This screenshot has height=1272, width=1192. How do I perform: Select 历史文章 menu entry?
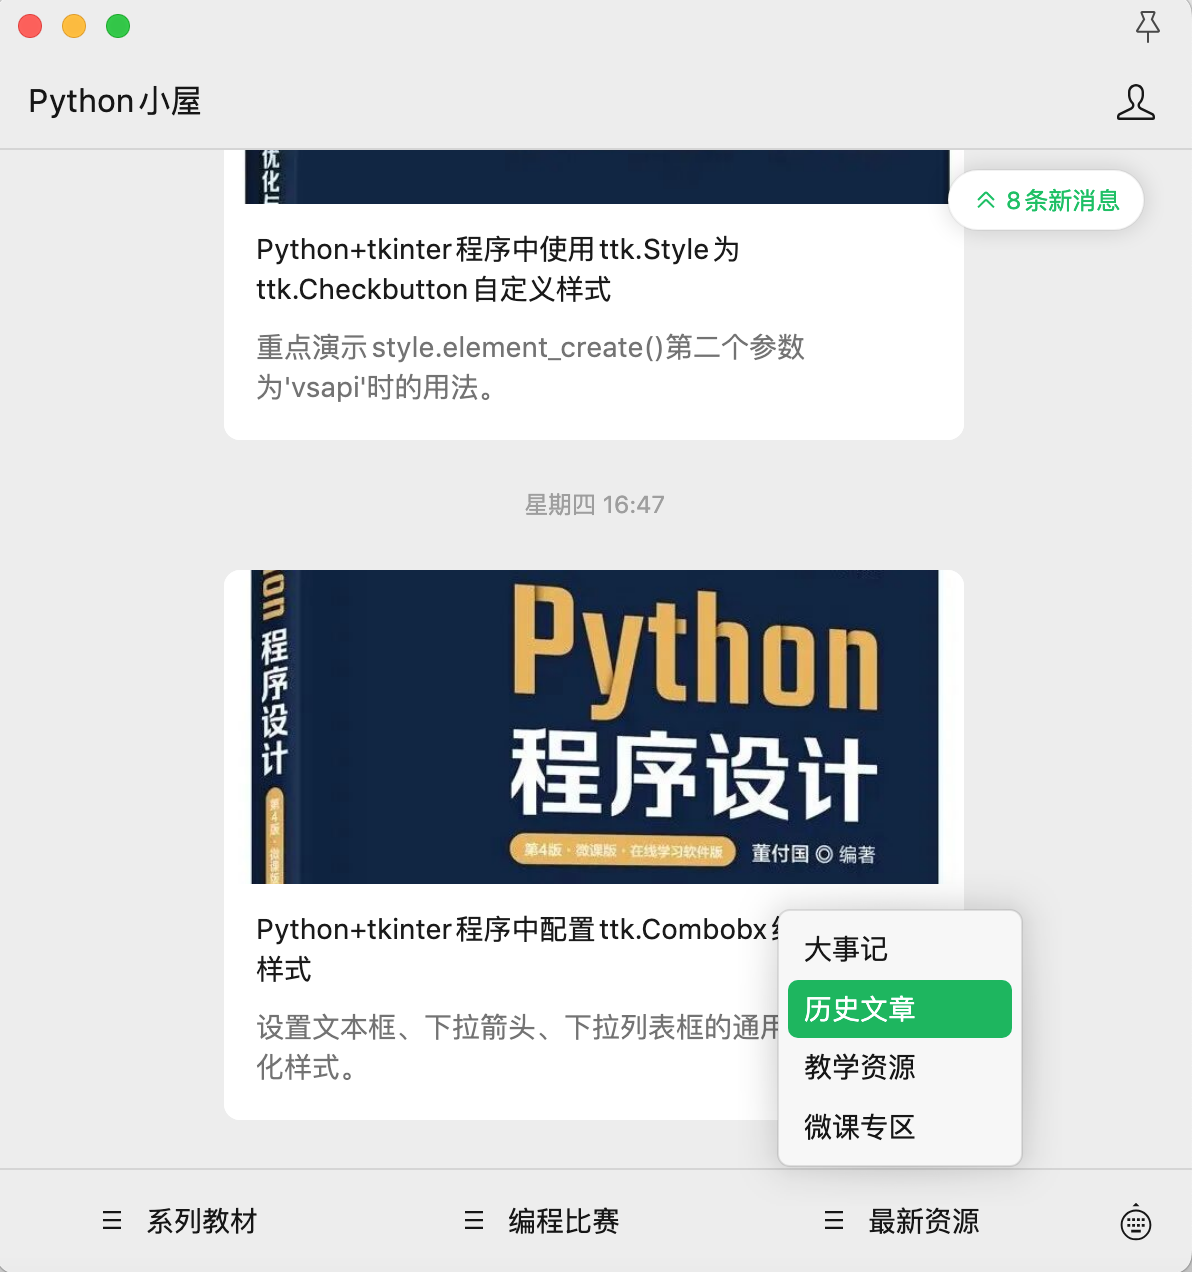pyautogui.click(x=900, y=1009)
